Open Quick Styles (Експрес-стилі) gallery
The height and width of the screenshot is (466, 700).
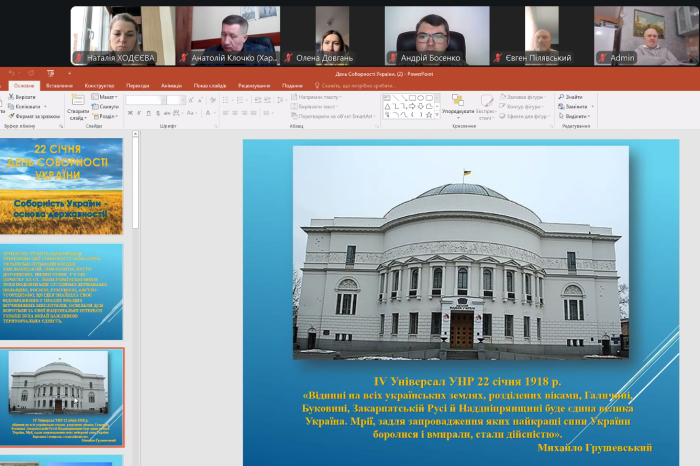point(487,103)
